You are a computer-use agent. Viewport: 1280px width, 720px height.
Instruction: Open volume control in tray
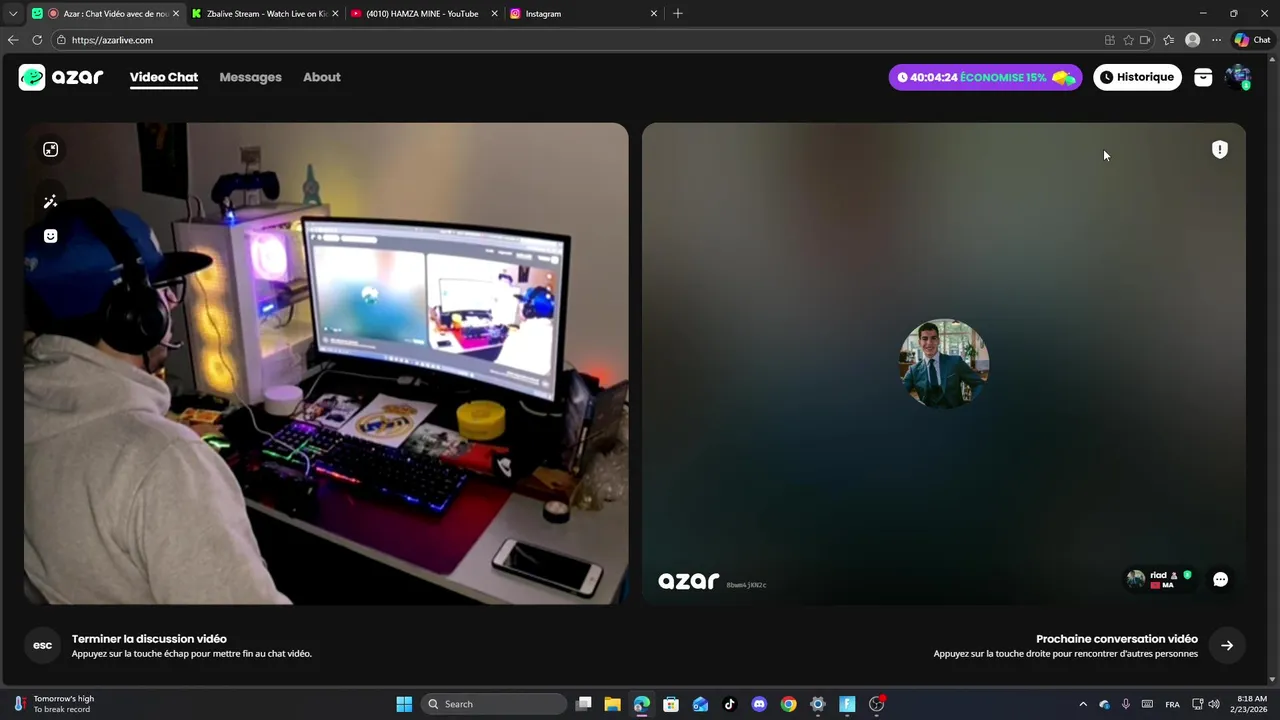[1214, 704]
